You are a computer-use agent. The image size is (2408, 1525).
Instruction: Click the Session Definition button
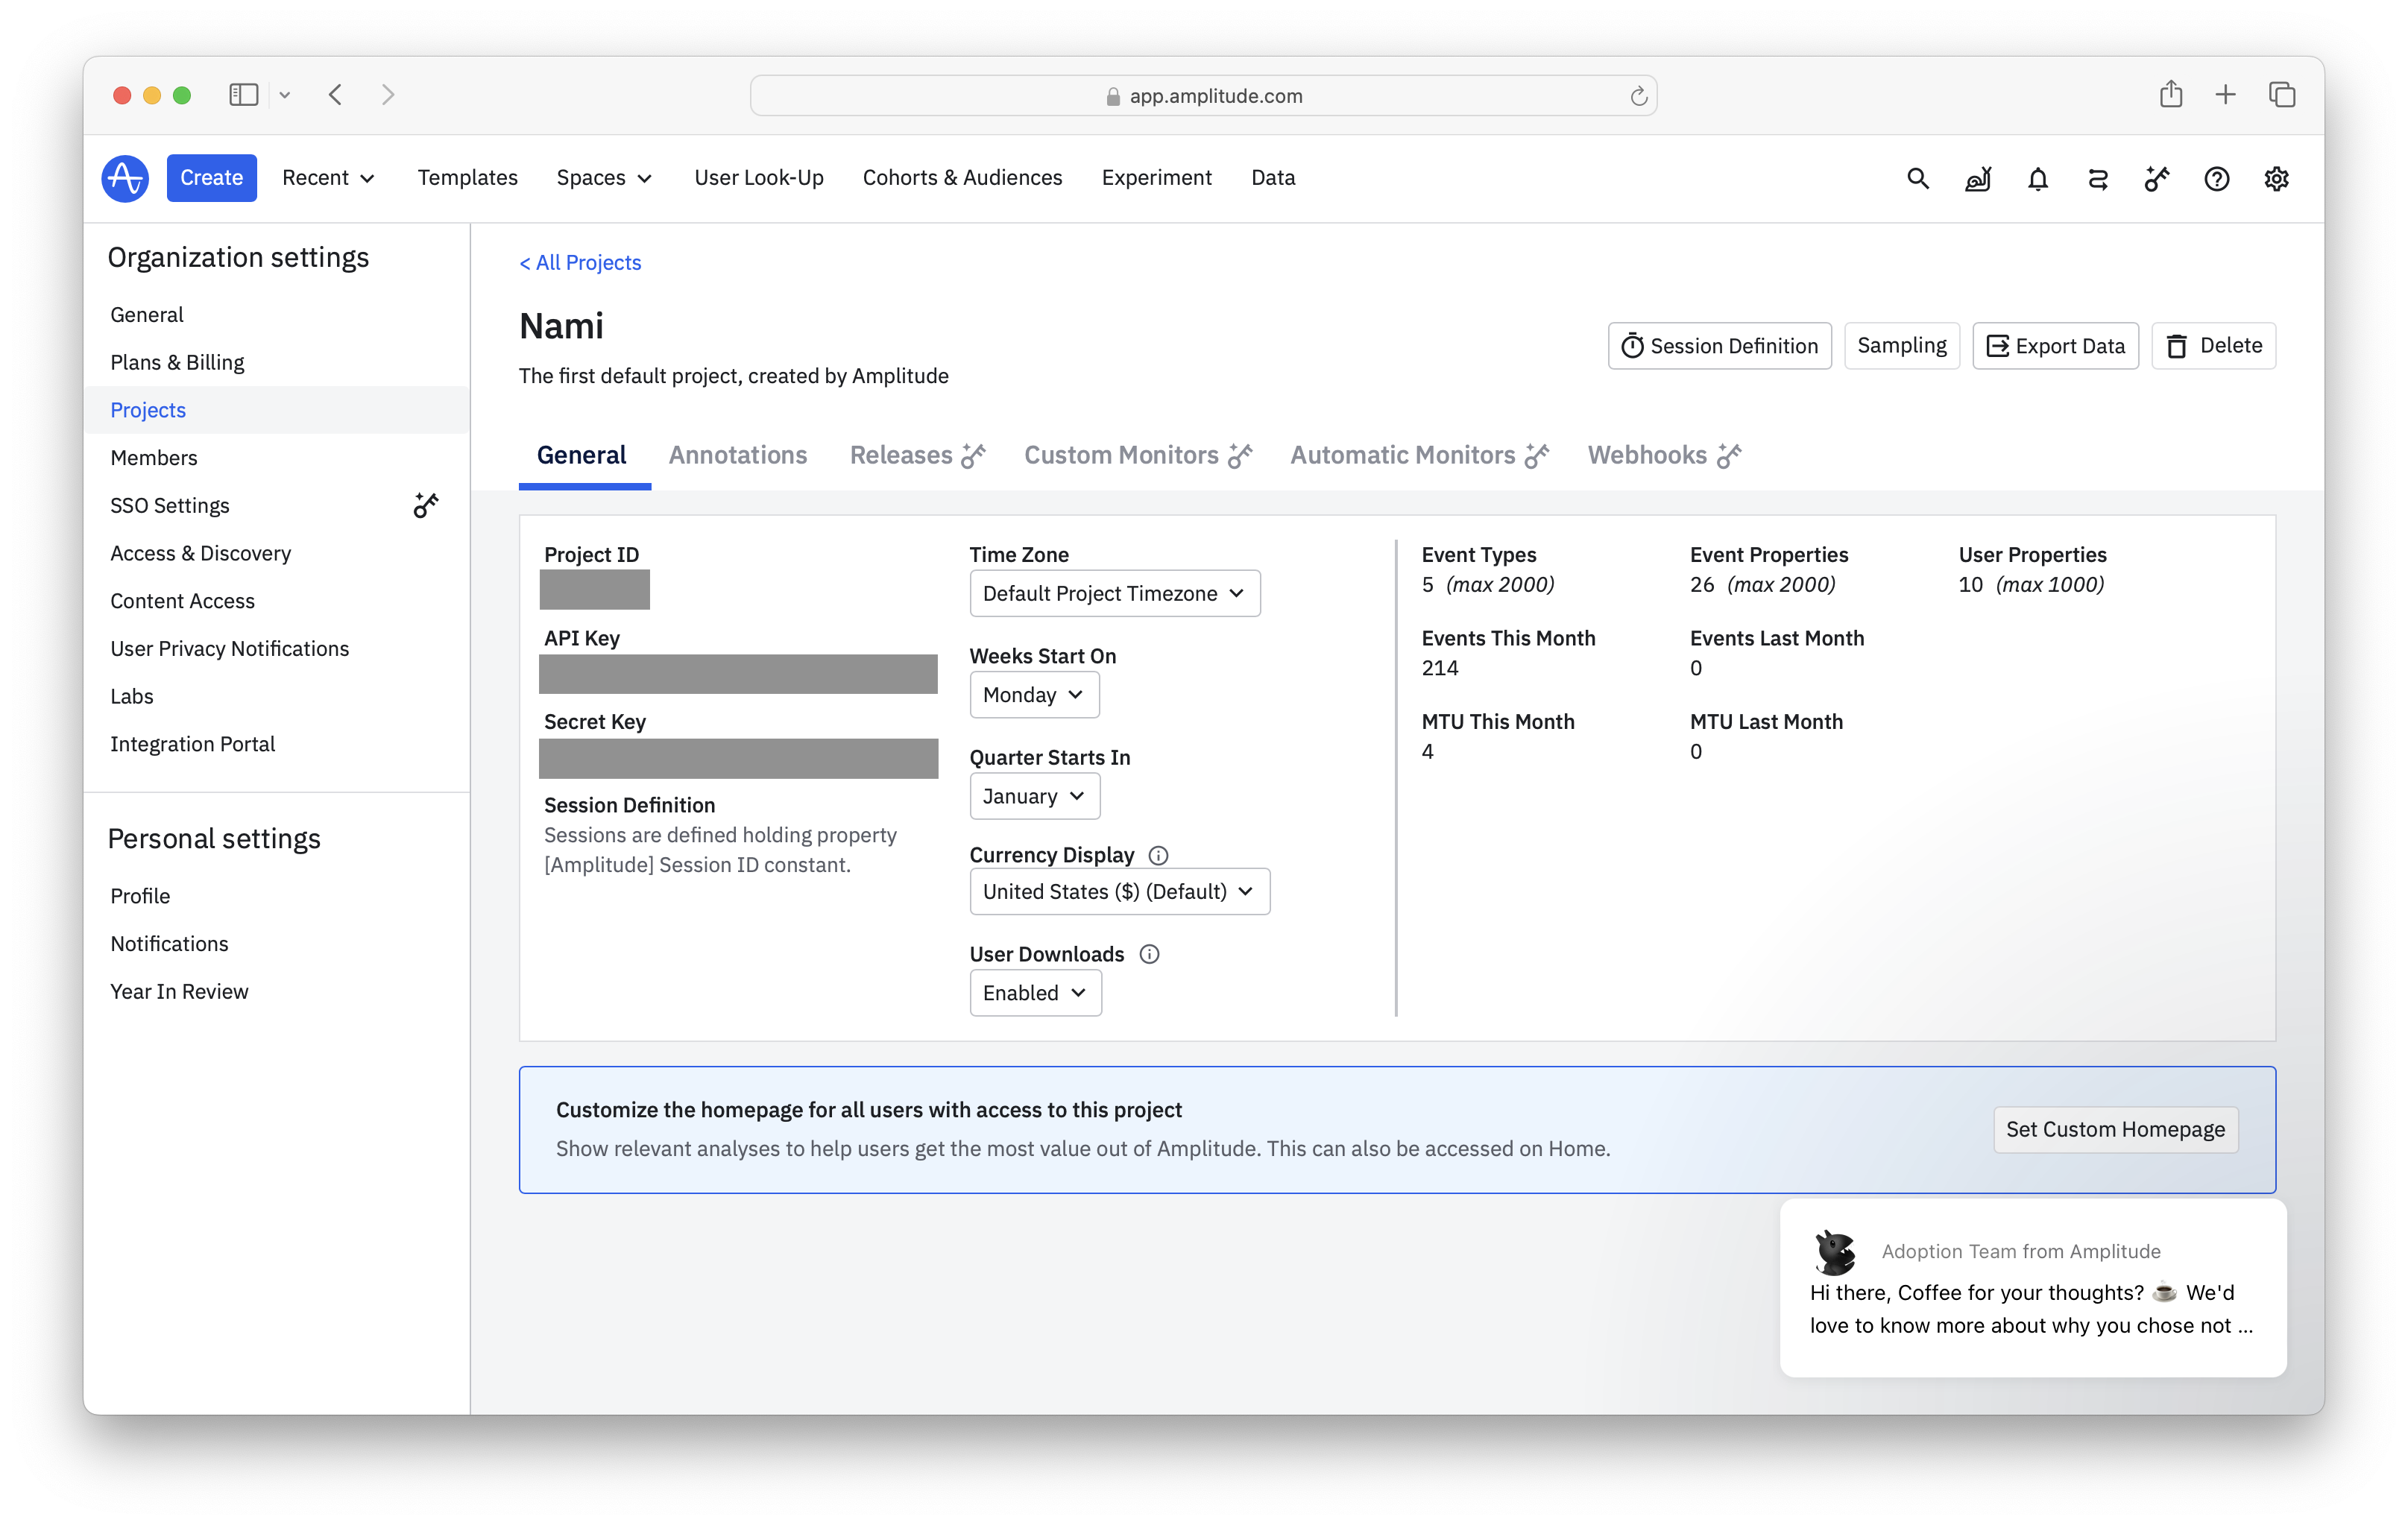[1719, 346]
